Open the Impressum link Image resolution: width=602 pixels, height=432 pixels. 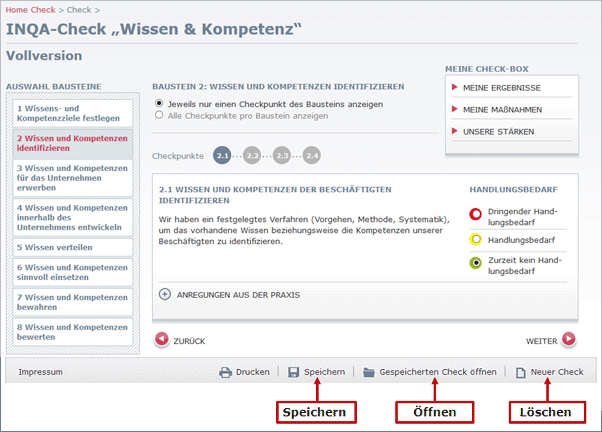tap(41, 372)
